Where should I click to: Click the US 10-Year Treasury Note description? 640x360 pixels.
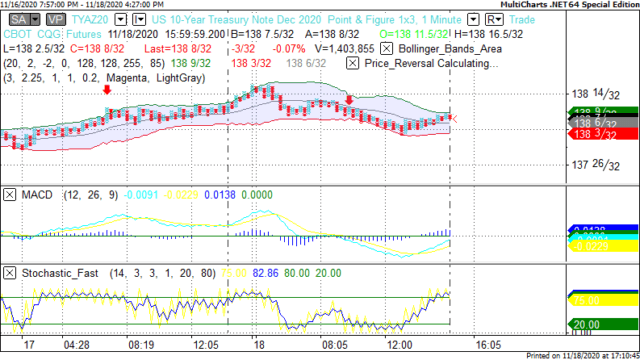(x=236, y=20)
